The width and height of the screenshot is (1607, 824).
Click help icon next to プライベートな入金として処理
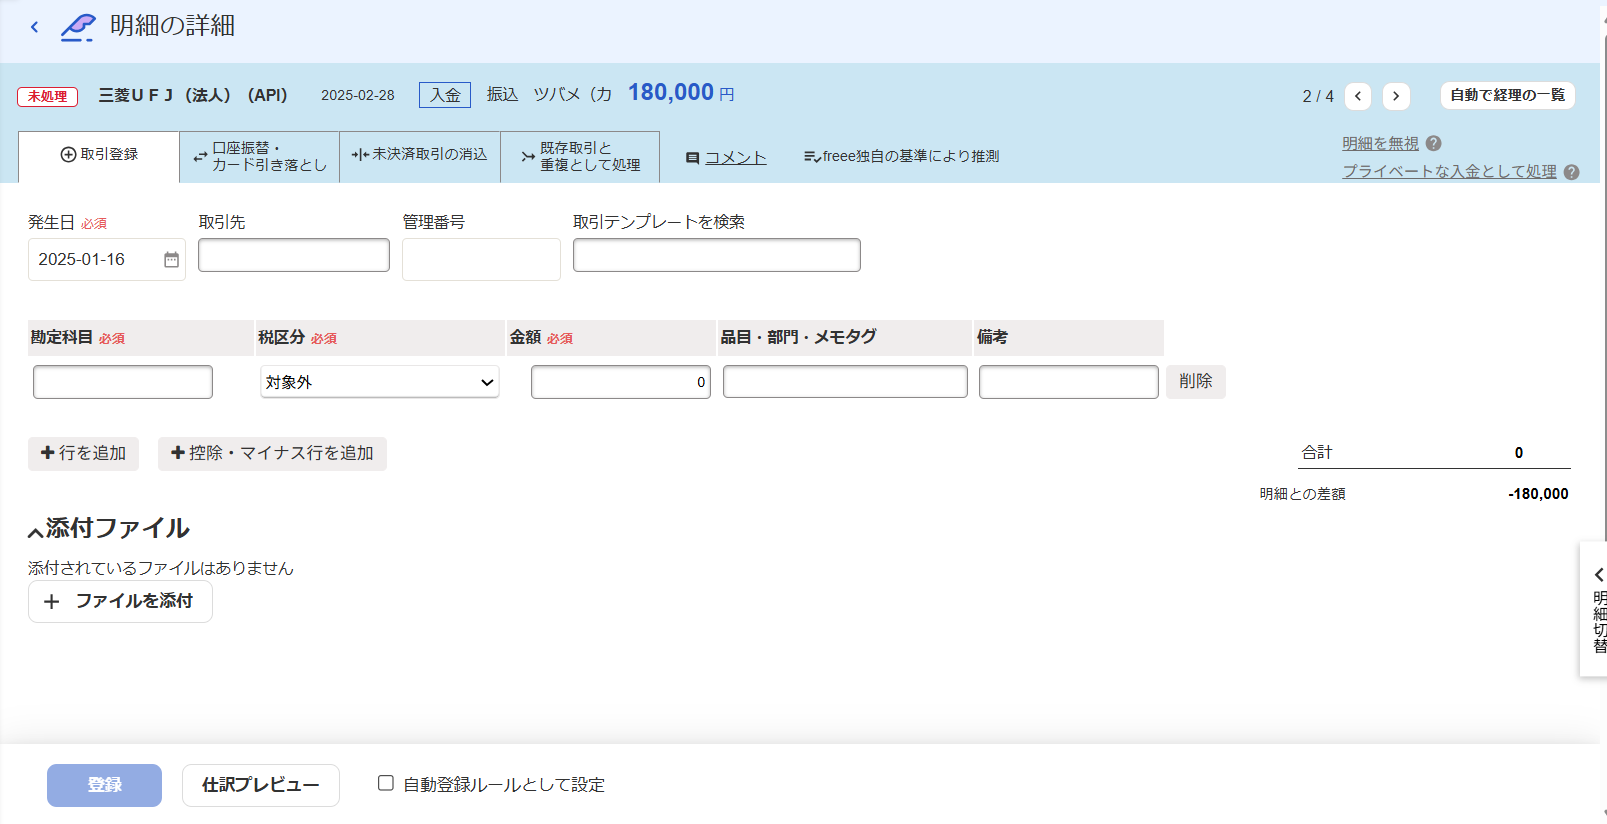tap(1571, 171)
